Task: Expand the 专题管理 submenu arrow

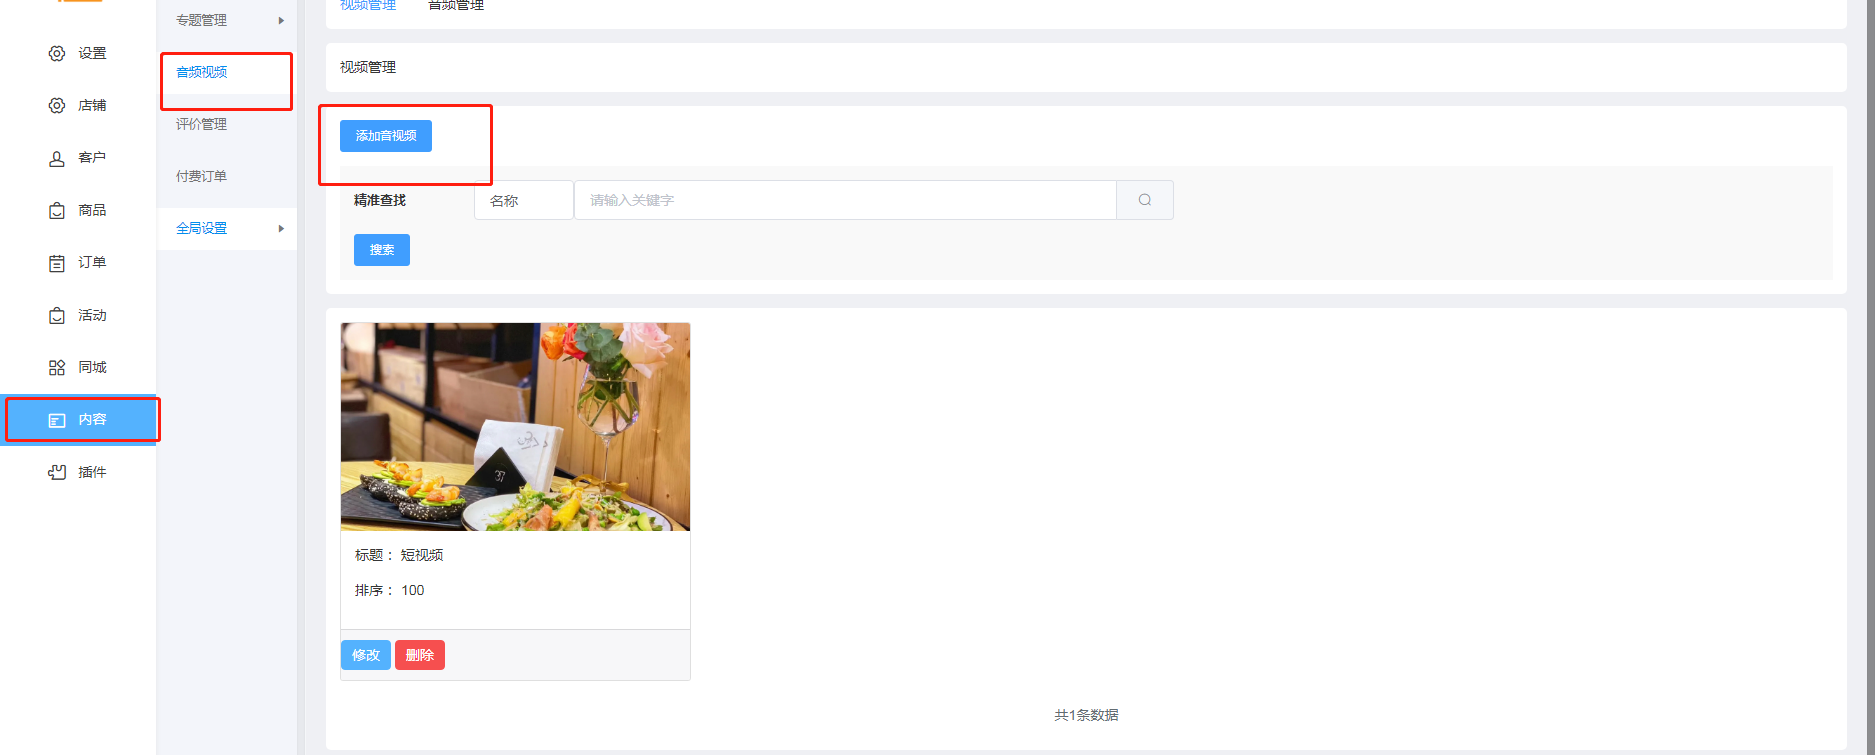Action: pyautogui.click(x=281, y=20)
